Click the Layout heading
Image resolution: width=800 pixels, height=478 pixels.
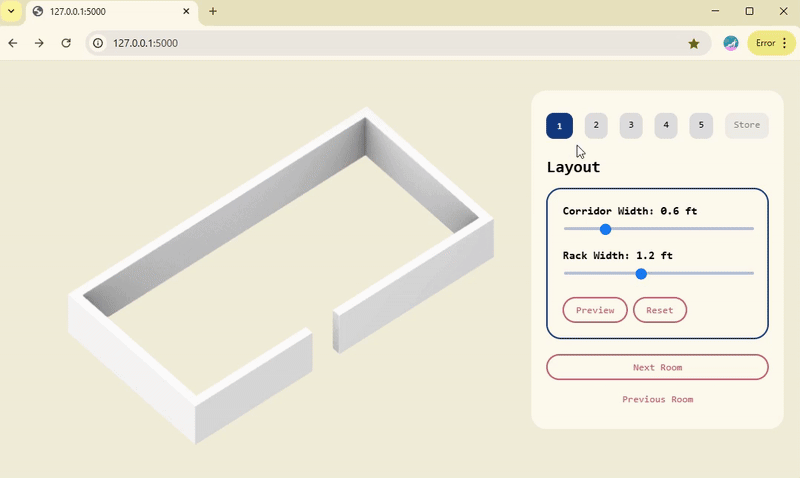click(573, 167)
